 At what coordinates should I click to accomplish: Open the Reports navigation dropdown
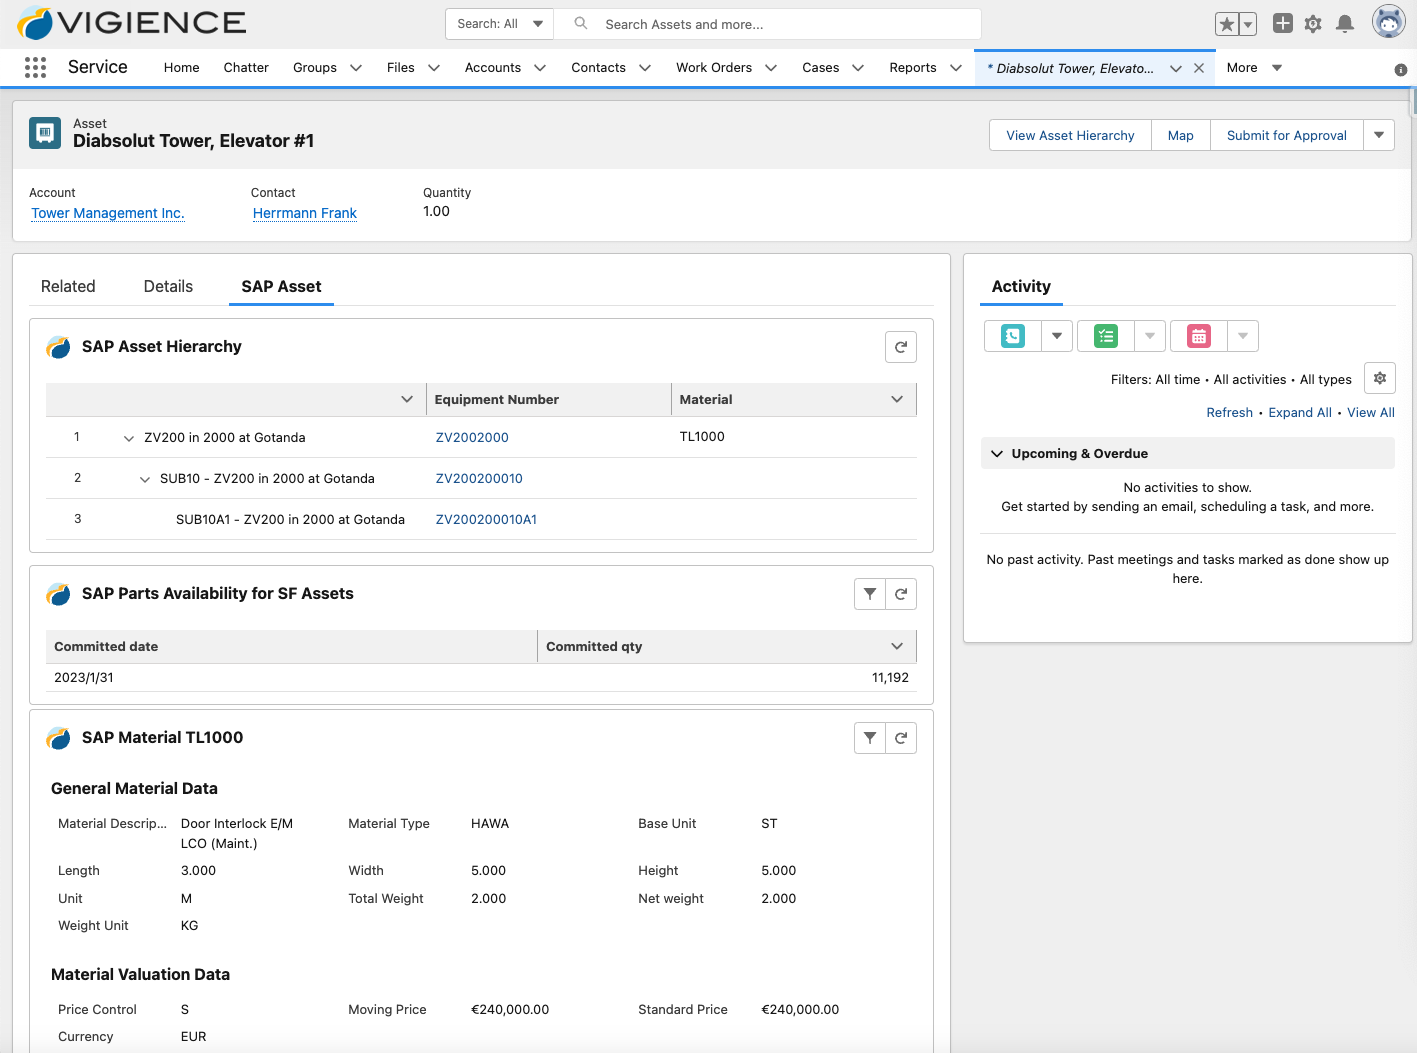(x=956, y=68)
